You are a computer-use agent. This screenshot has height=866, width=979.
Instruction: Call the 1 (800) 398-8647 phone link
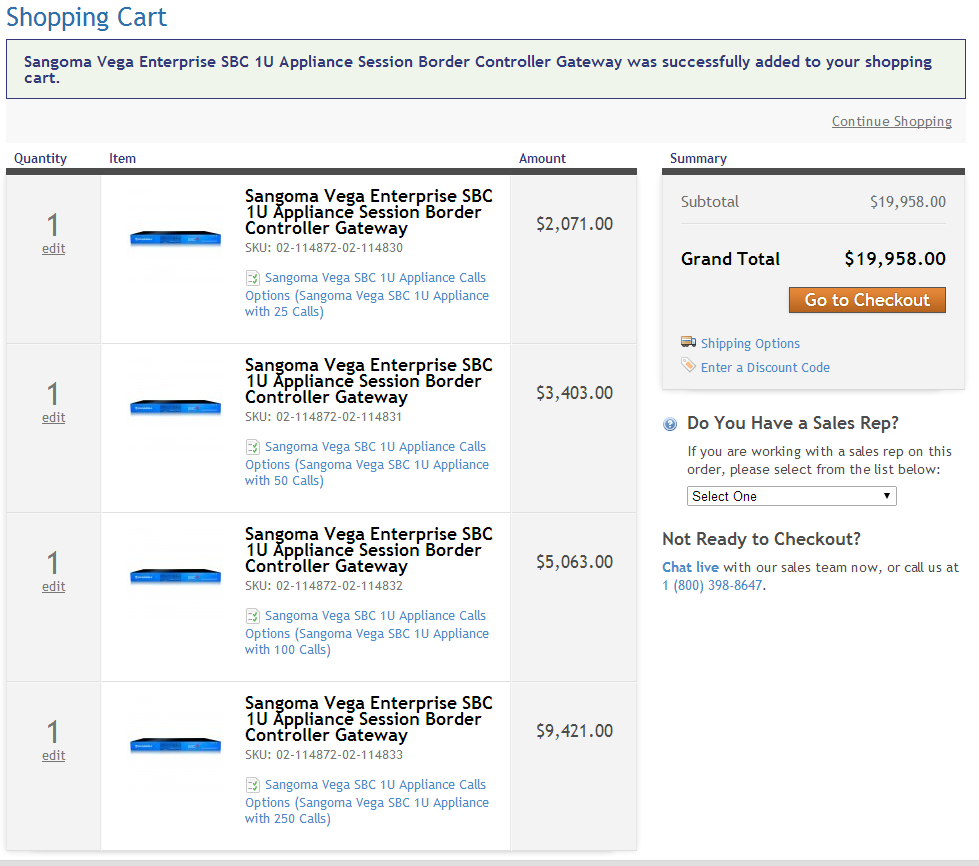click(x=712, y=585)
